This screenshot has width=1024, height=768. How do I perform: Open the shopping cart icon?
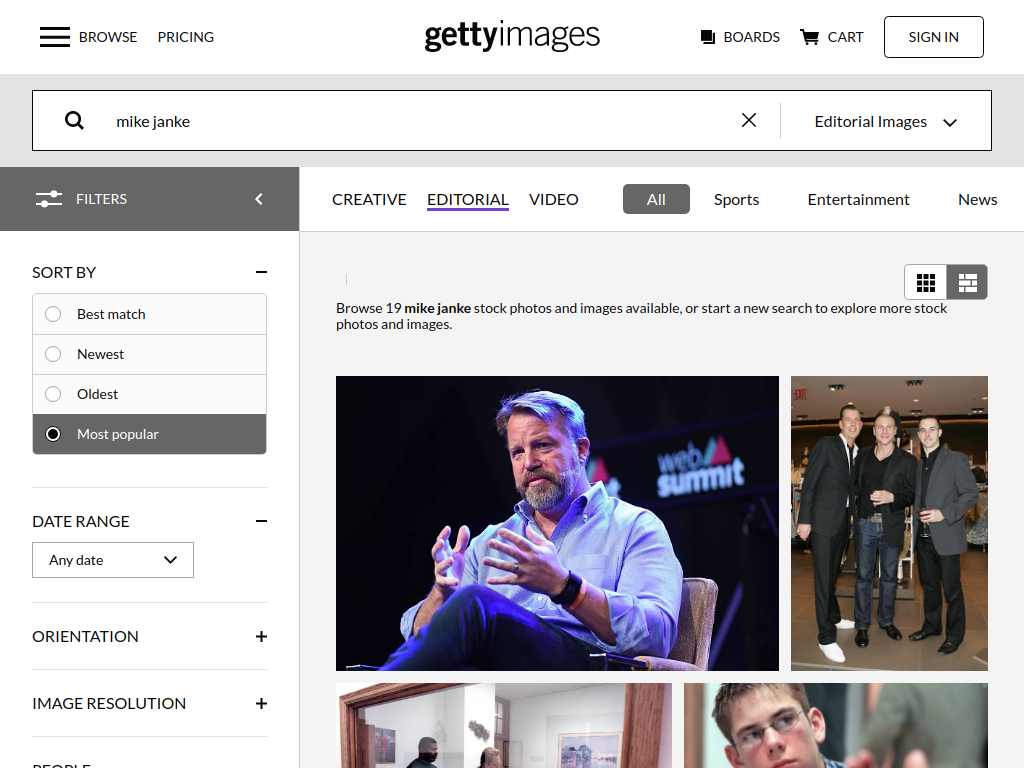point(810,37)
